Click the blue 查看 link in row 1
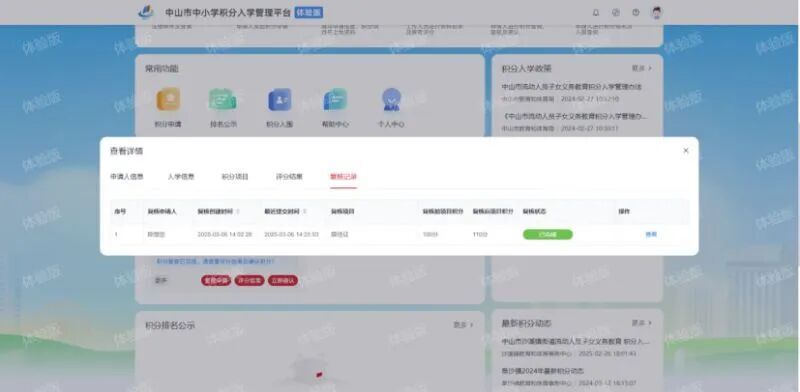 [651, 235]
